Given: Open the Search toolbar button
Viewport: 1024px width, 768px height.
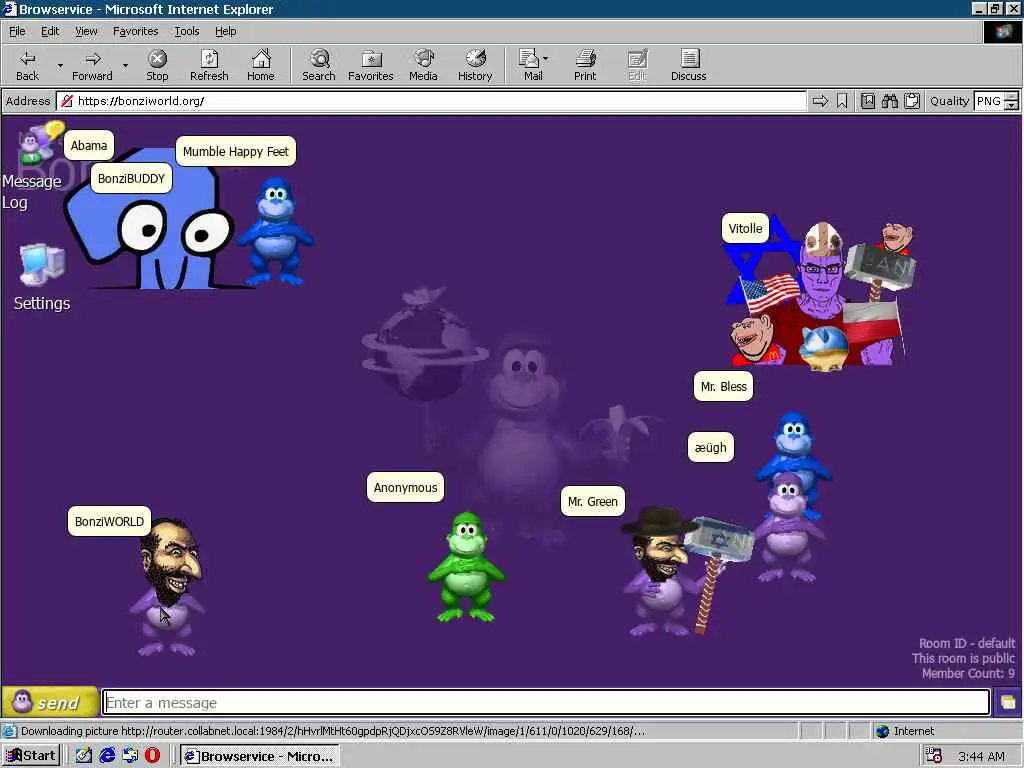Looking at the screenshot, I should [319, 65].
